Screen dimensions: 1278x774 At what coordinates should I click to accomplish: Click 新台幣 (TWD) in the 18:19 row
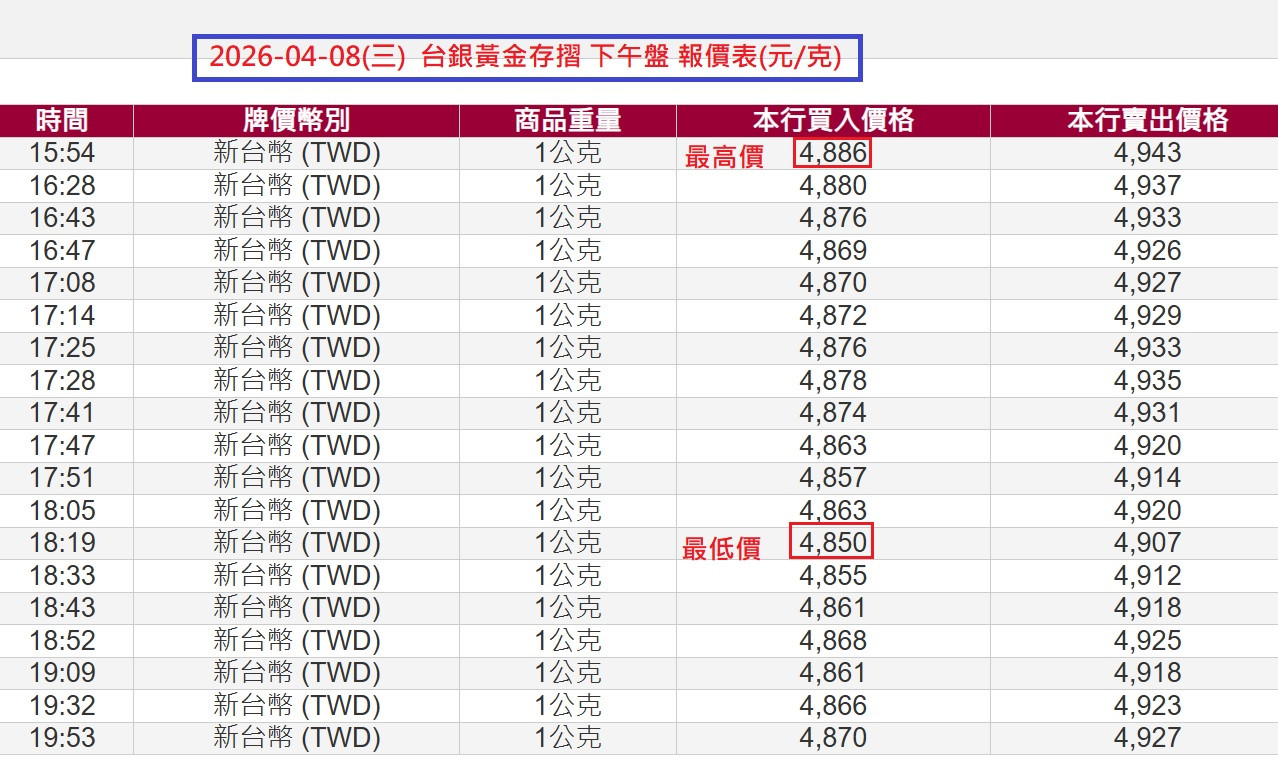point(297,543)
